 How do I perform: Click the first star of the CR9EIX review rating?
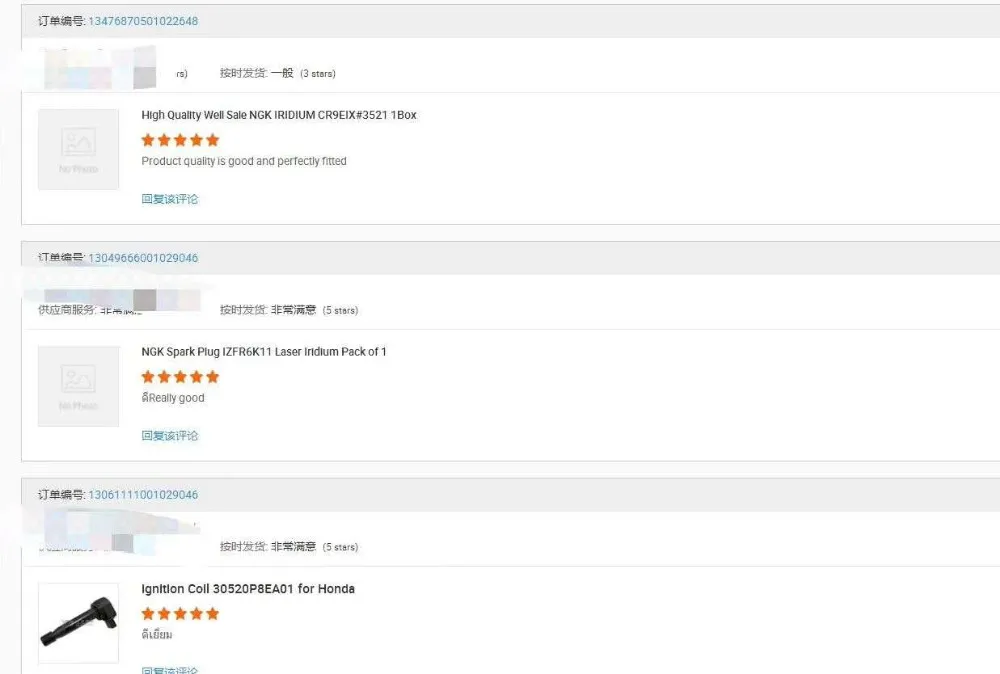pos(148,140)
